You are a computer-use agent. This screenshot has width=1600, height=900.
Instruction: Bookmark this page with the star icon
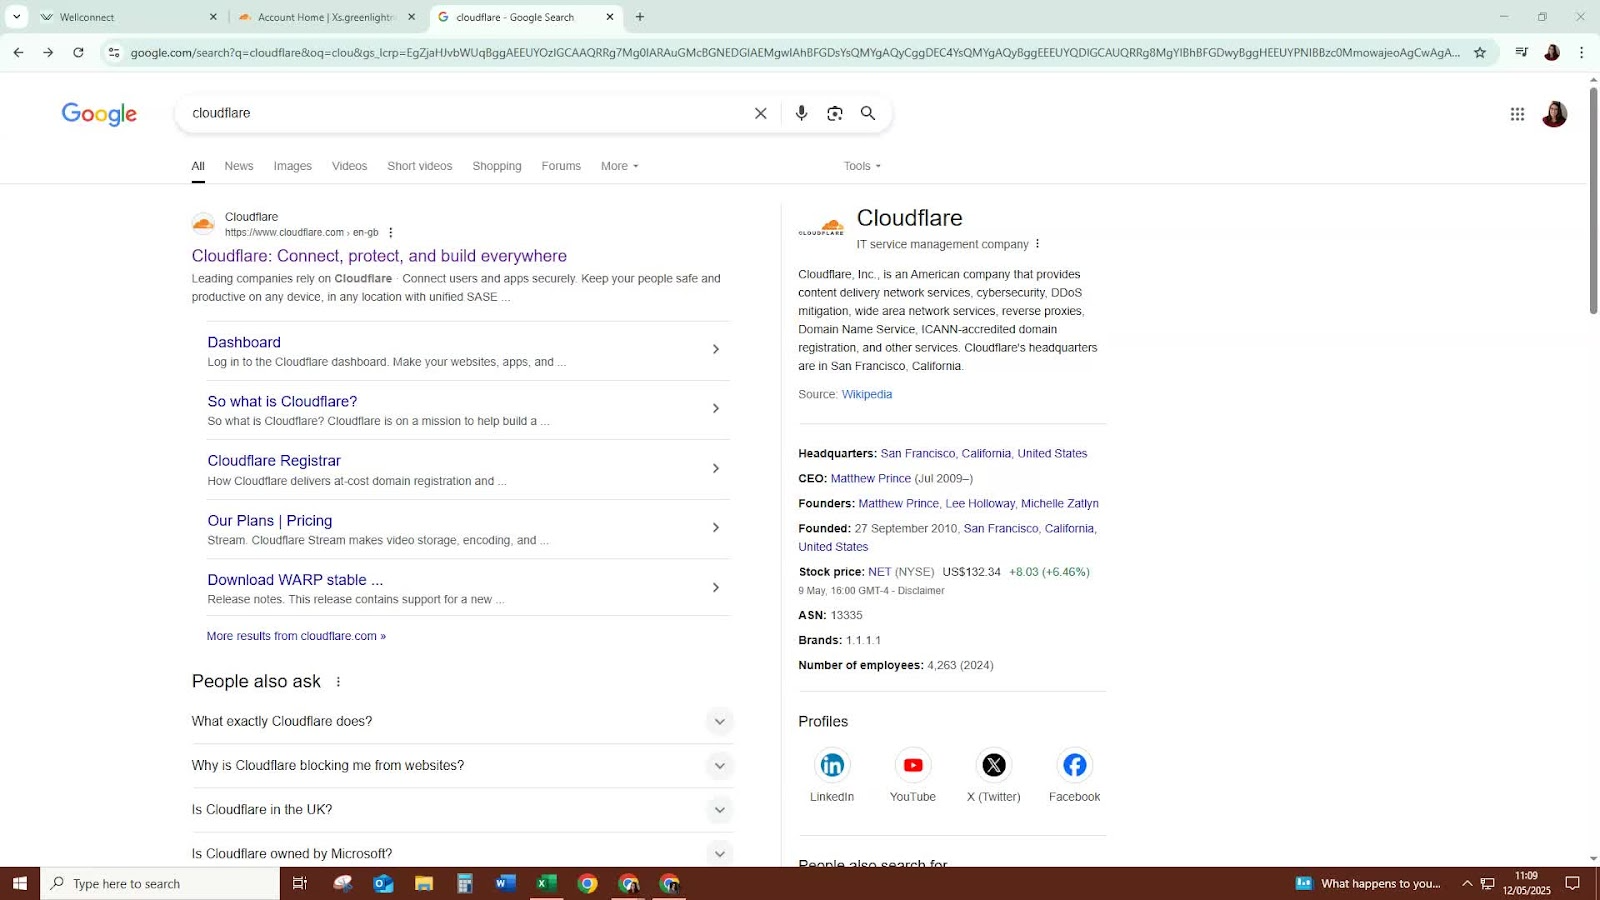(x=1480, y=52)
